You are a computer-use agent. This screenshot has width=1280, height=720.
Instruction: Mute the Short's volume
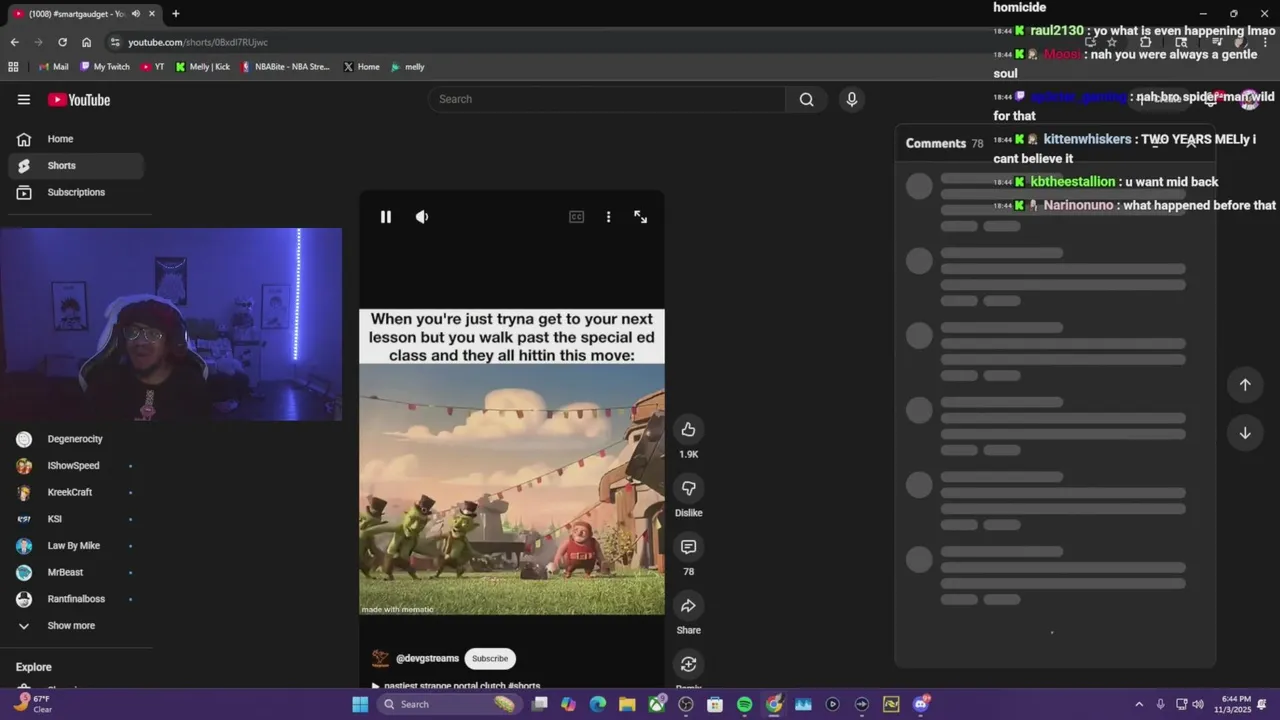click(x=422, y=217)
